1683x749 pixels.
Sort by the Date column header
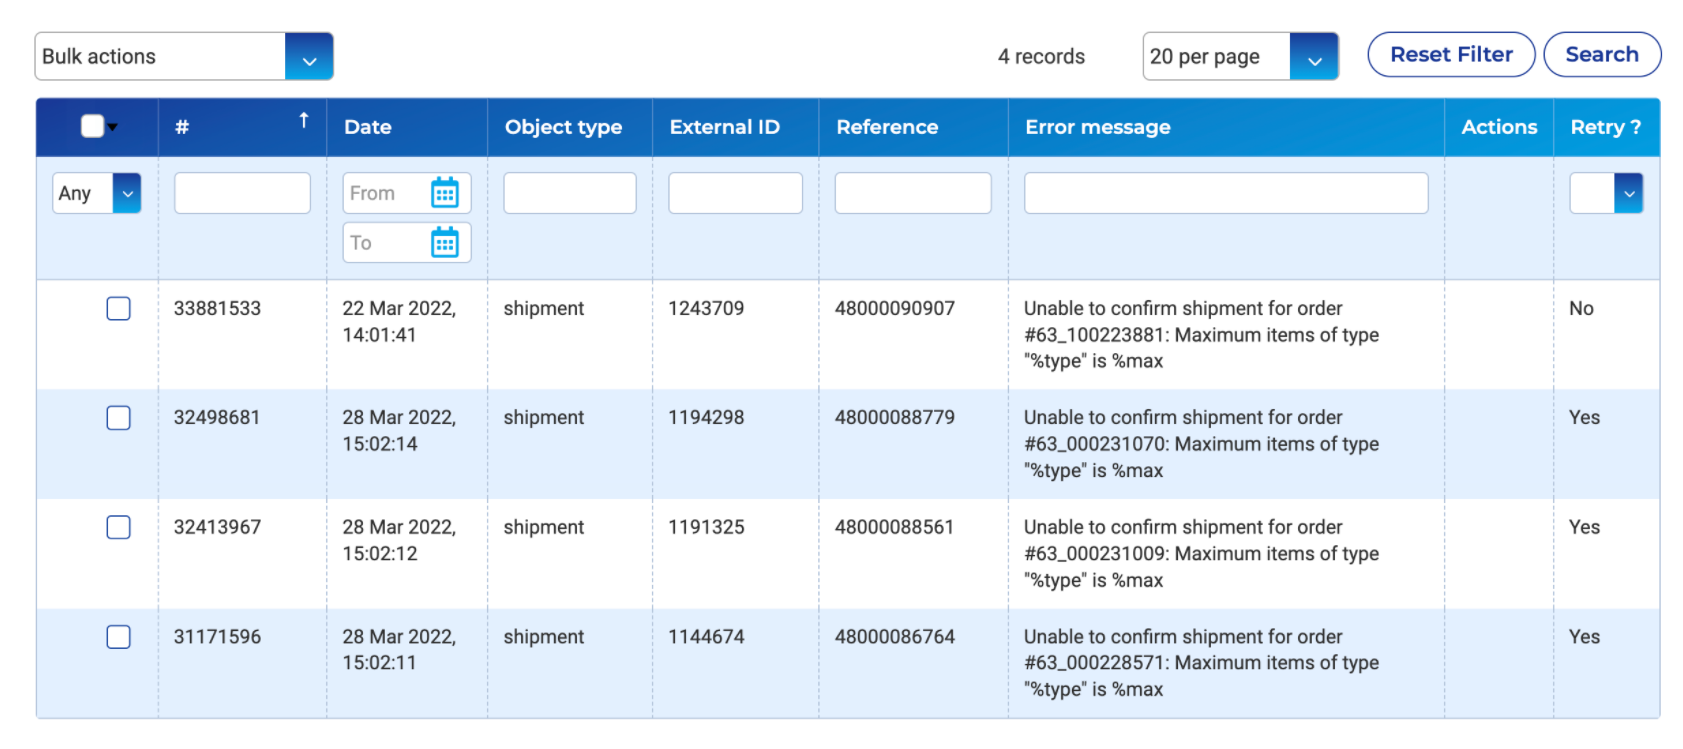click(368, 127)
